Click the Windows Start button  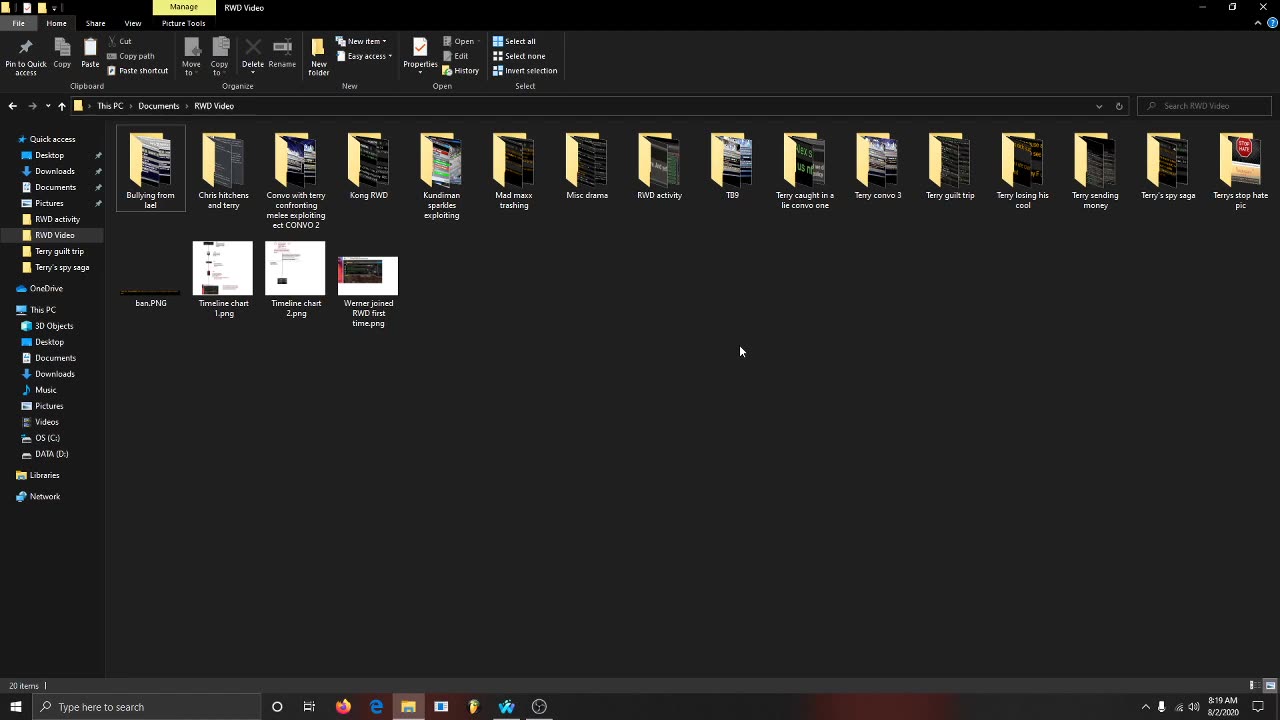(15, 707)
